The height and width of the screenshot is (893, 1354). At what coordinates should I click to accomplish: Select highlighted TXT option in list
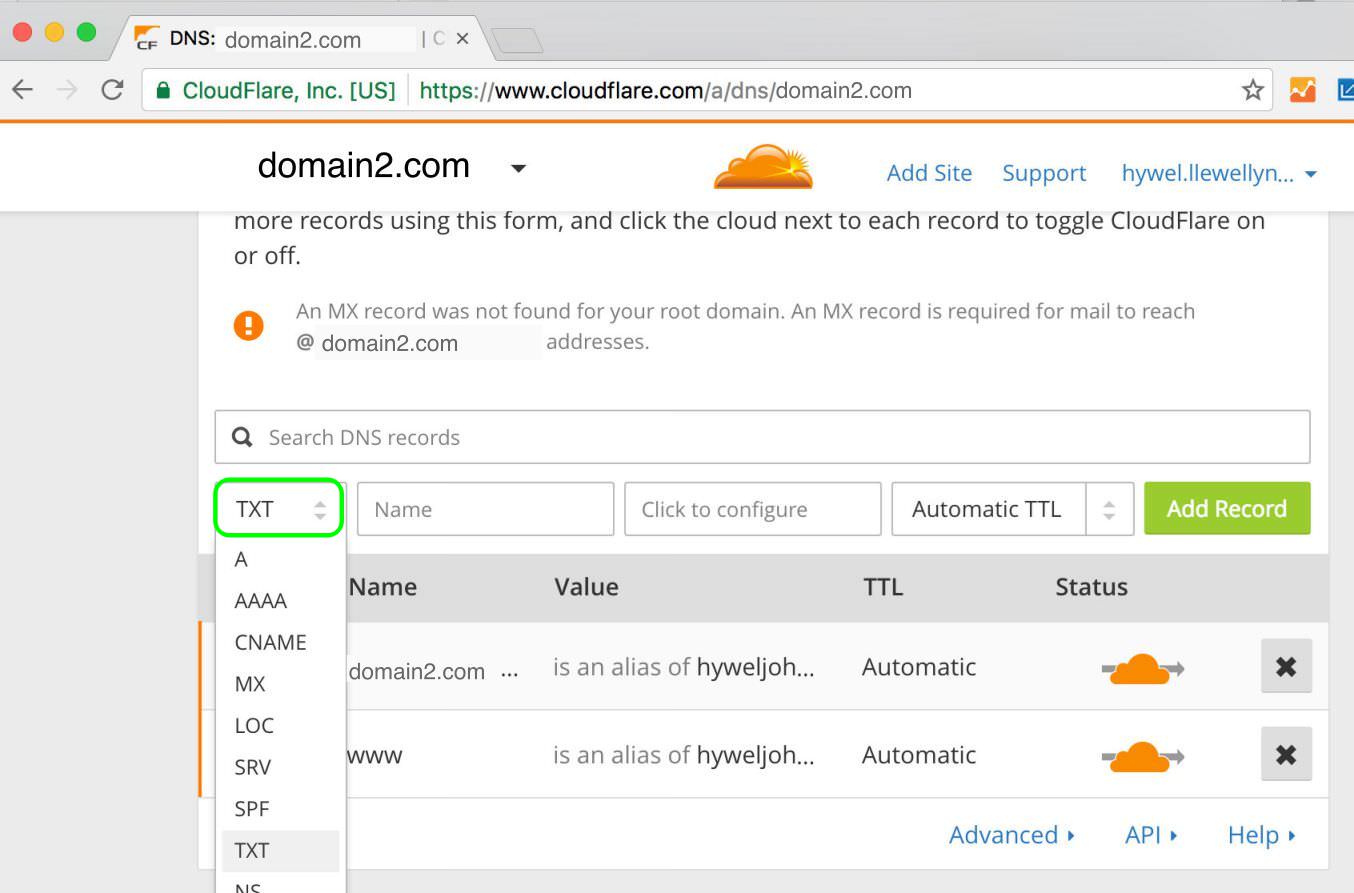coord(280,850)
